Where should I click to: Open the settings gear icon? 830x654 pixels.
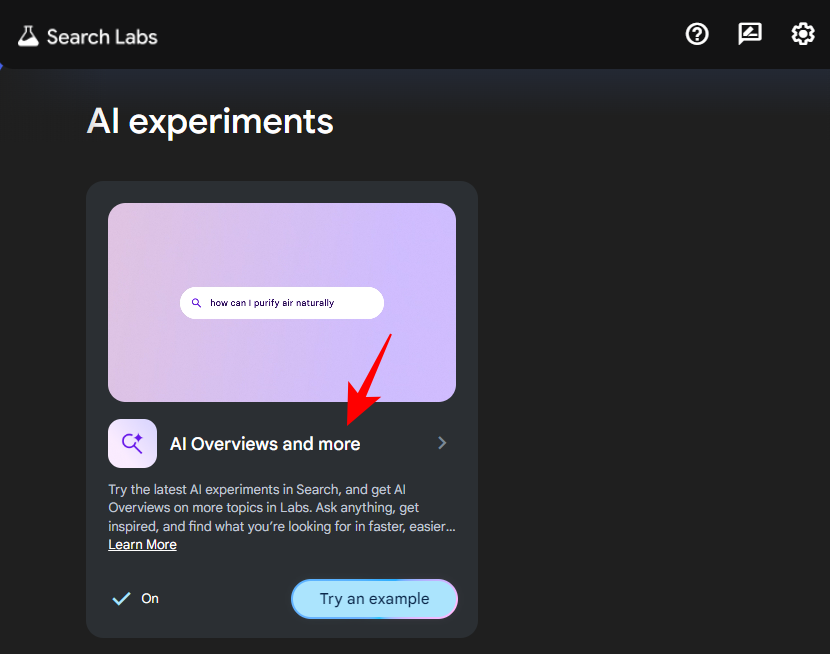tap(802, 34)
